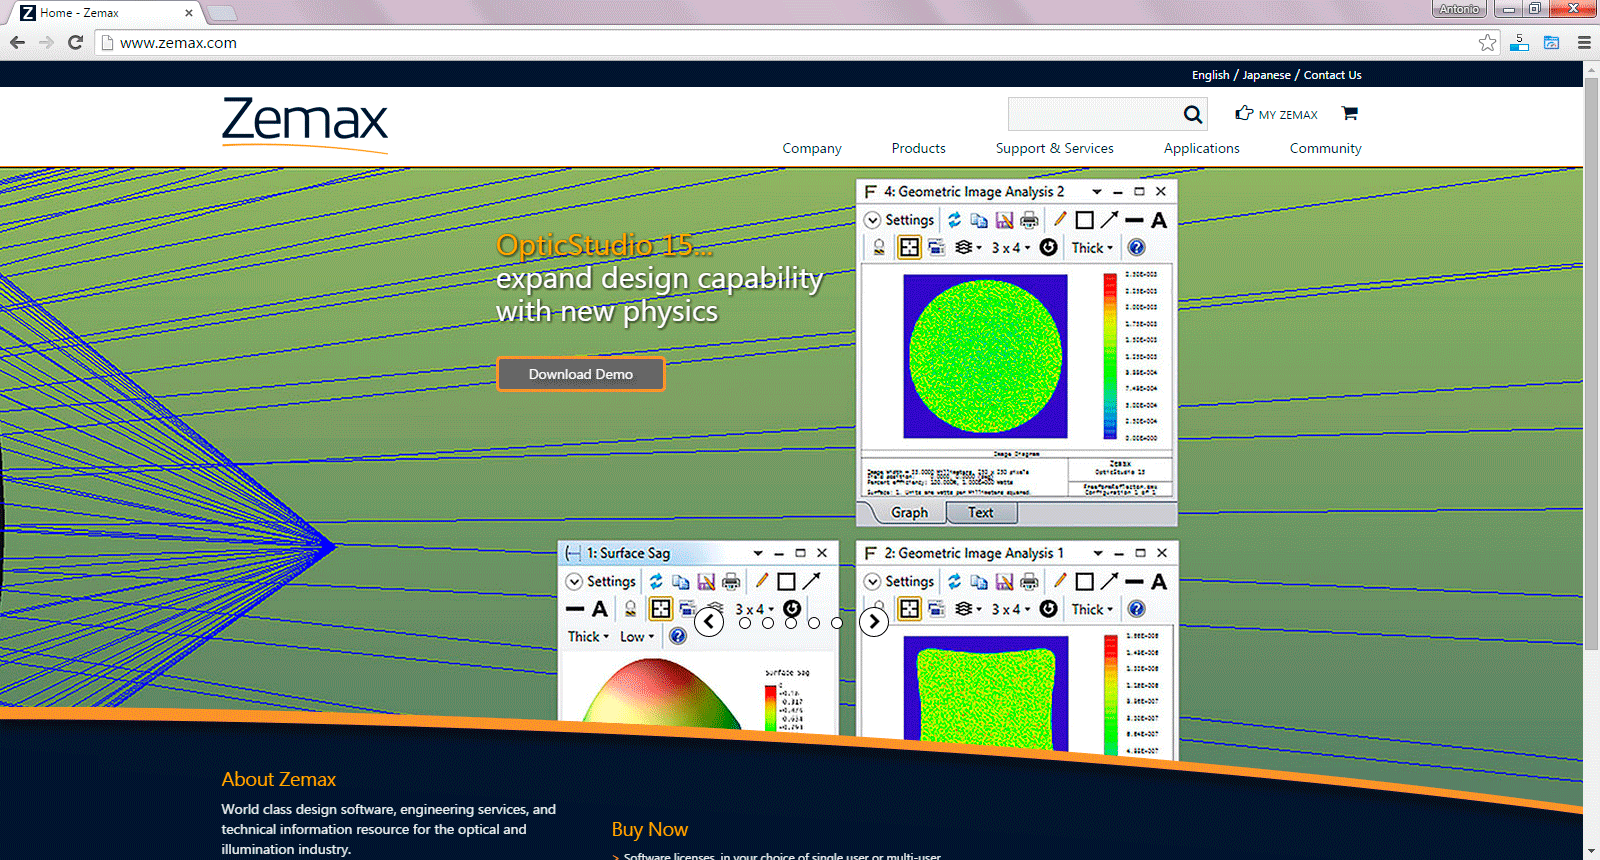Viewport: 1600px width, 860px height.
Task: Click refresh icon in Surface Sag window
Action: (656, 581)
